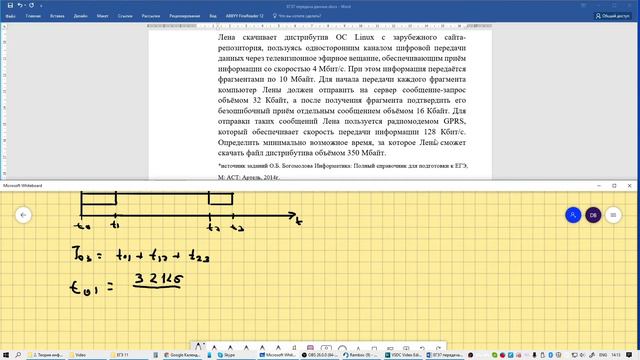
Task: Click the taskbar search magnifier icon
Action: [18, 355]
